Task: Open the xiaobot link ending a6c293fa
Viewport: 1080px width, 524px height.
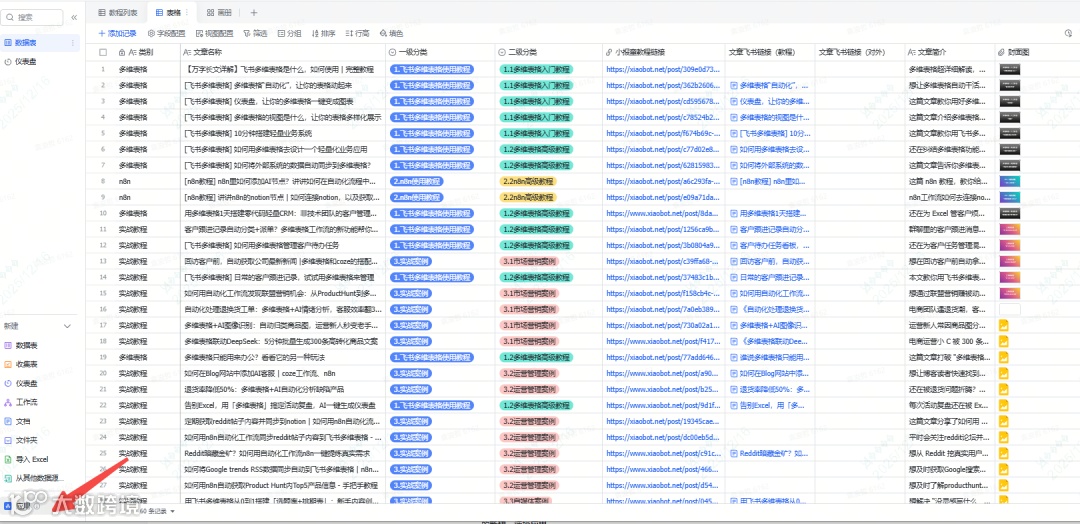Action: coord(663,181)
